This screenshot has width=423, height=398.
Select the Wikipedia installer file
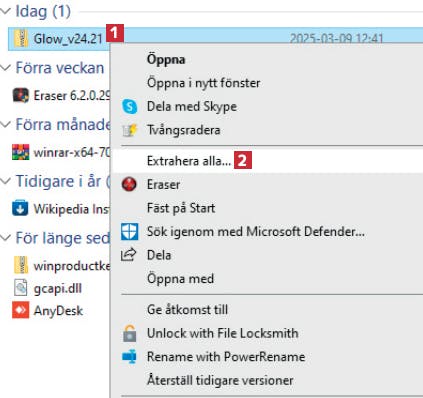click(61, 209)
